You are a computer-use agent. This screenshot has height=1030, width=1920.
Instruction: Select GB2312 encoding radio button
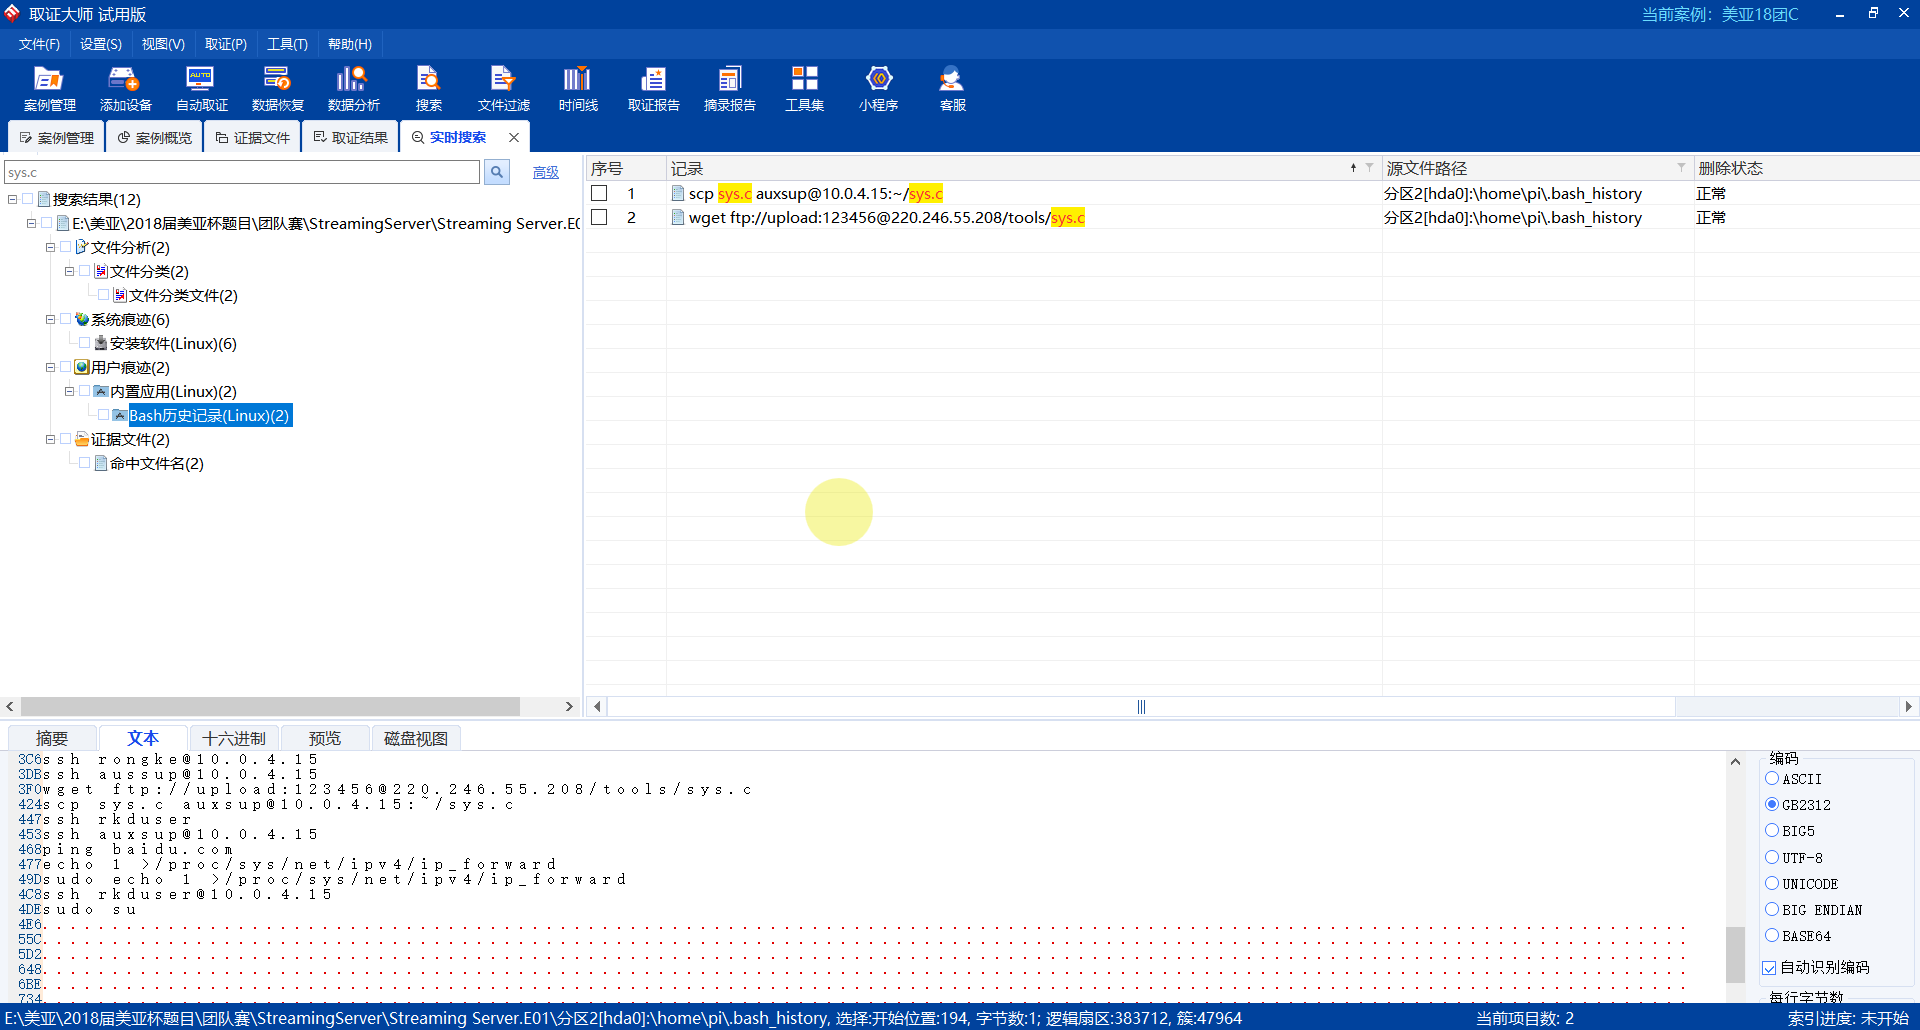(x=1772, y=804)
